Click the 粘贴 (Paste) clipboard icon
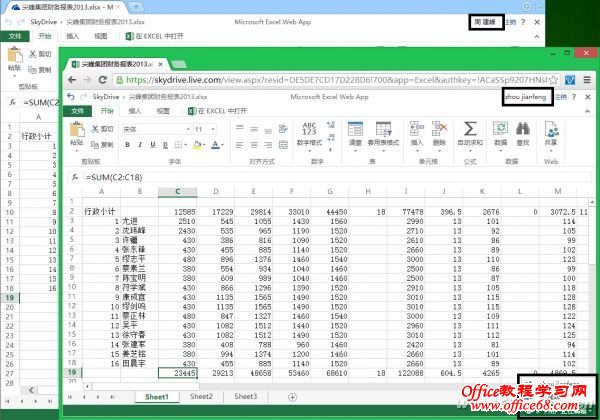 [76, 131]
